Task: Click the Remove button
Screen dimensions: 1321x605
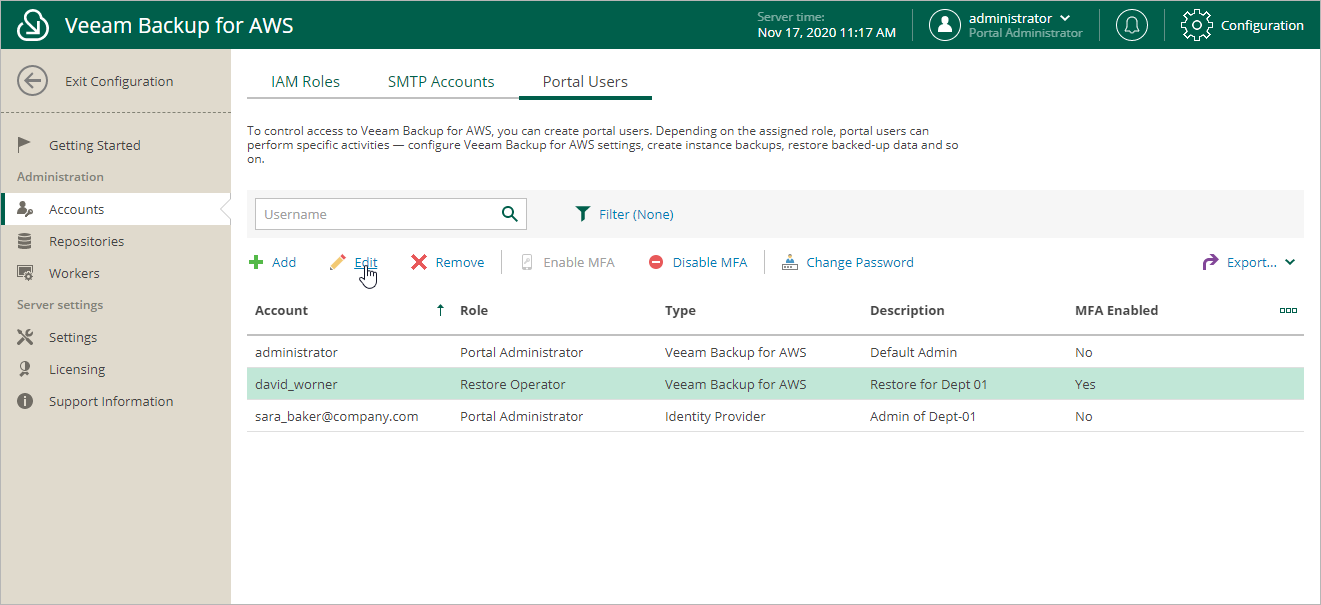Action: (447, 262)
